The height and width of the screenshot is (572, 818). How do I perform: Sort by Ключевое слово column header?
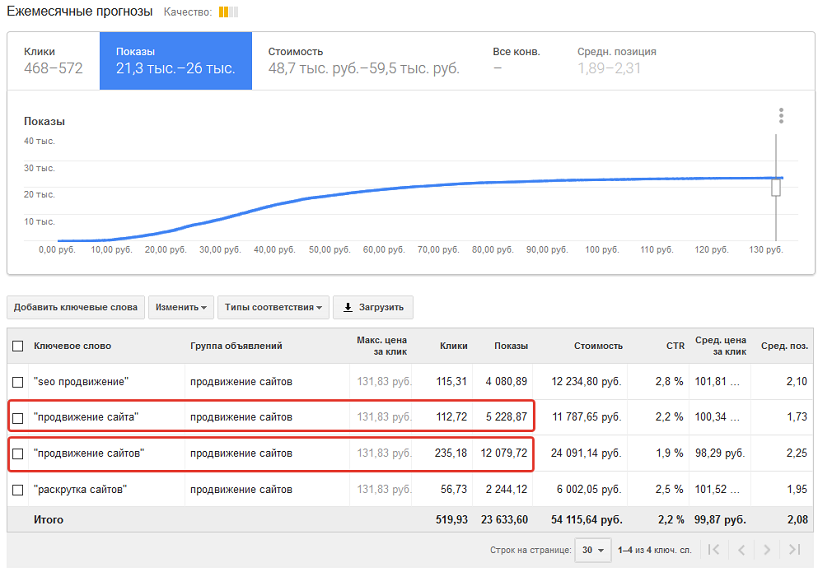pyautogui.click(x=73, y=346)
